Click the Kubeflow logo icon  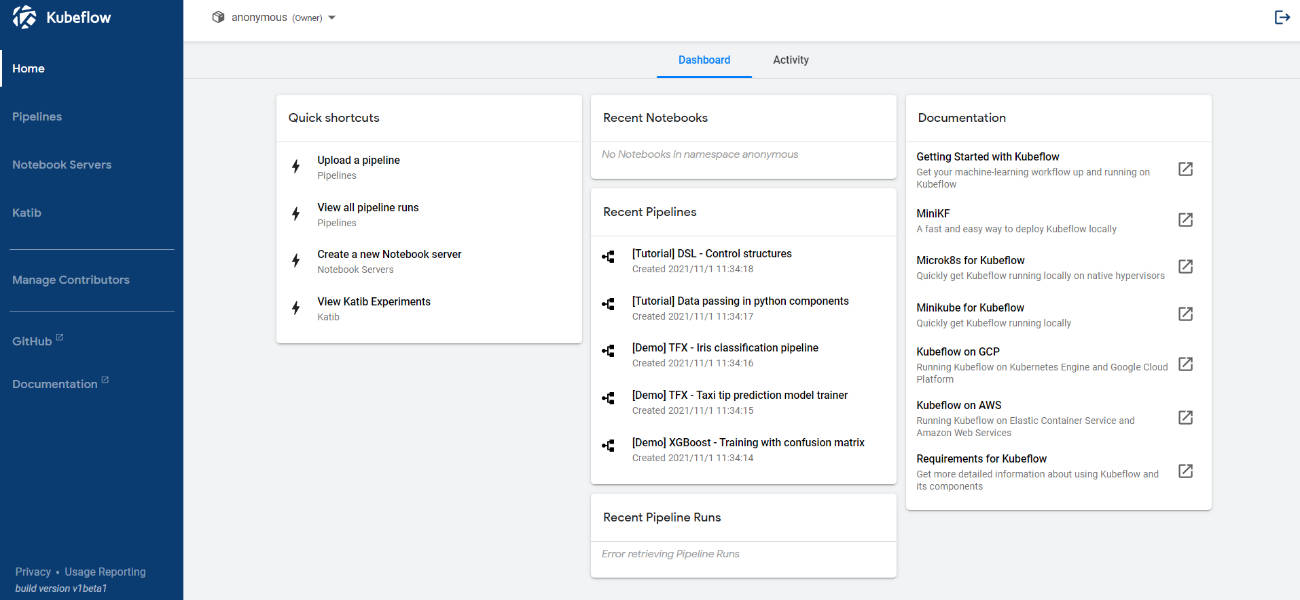(24, 17)
